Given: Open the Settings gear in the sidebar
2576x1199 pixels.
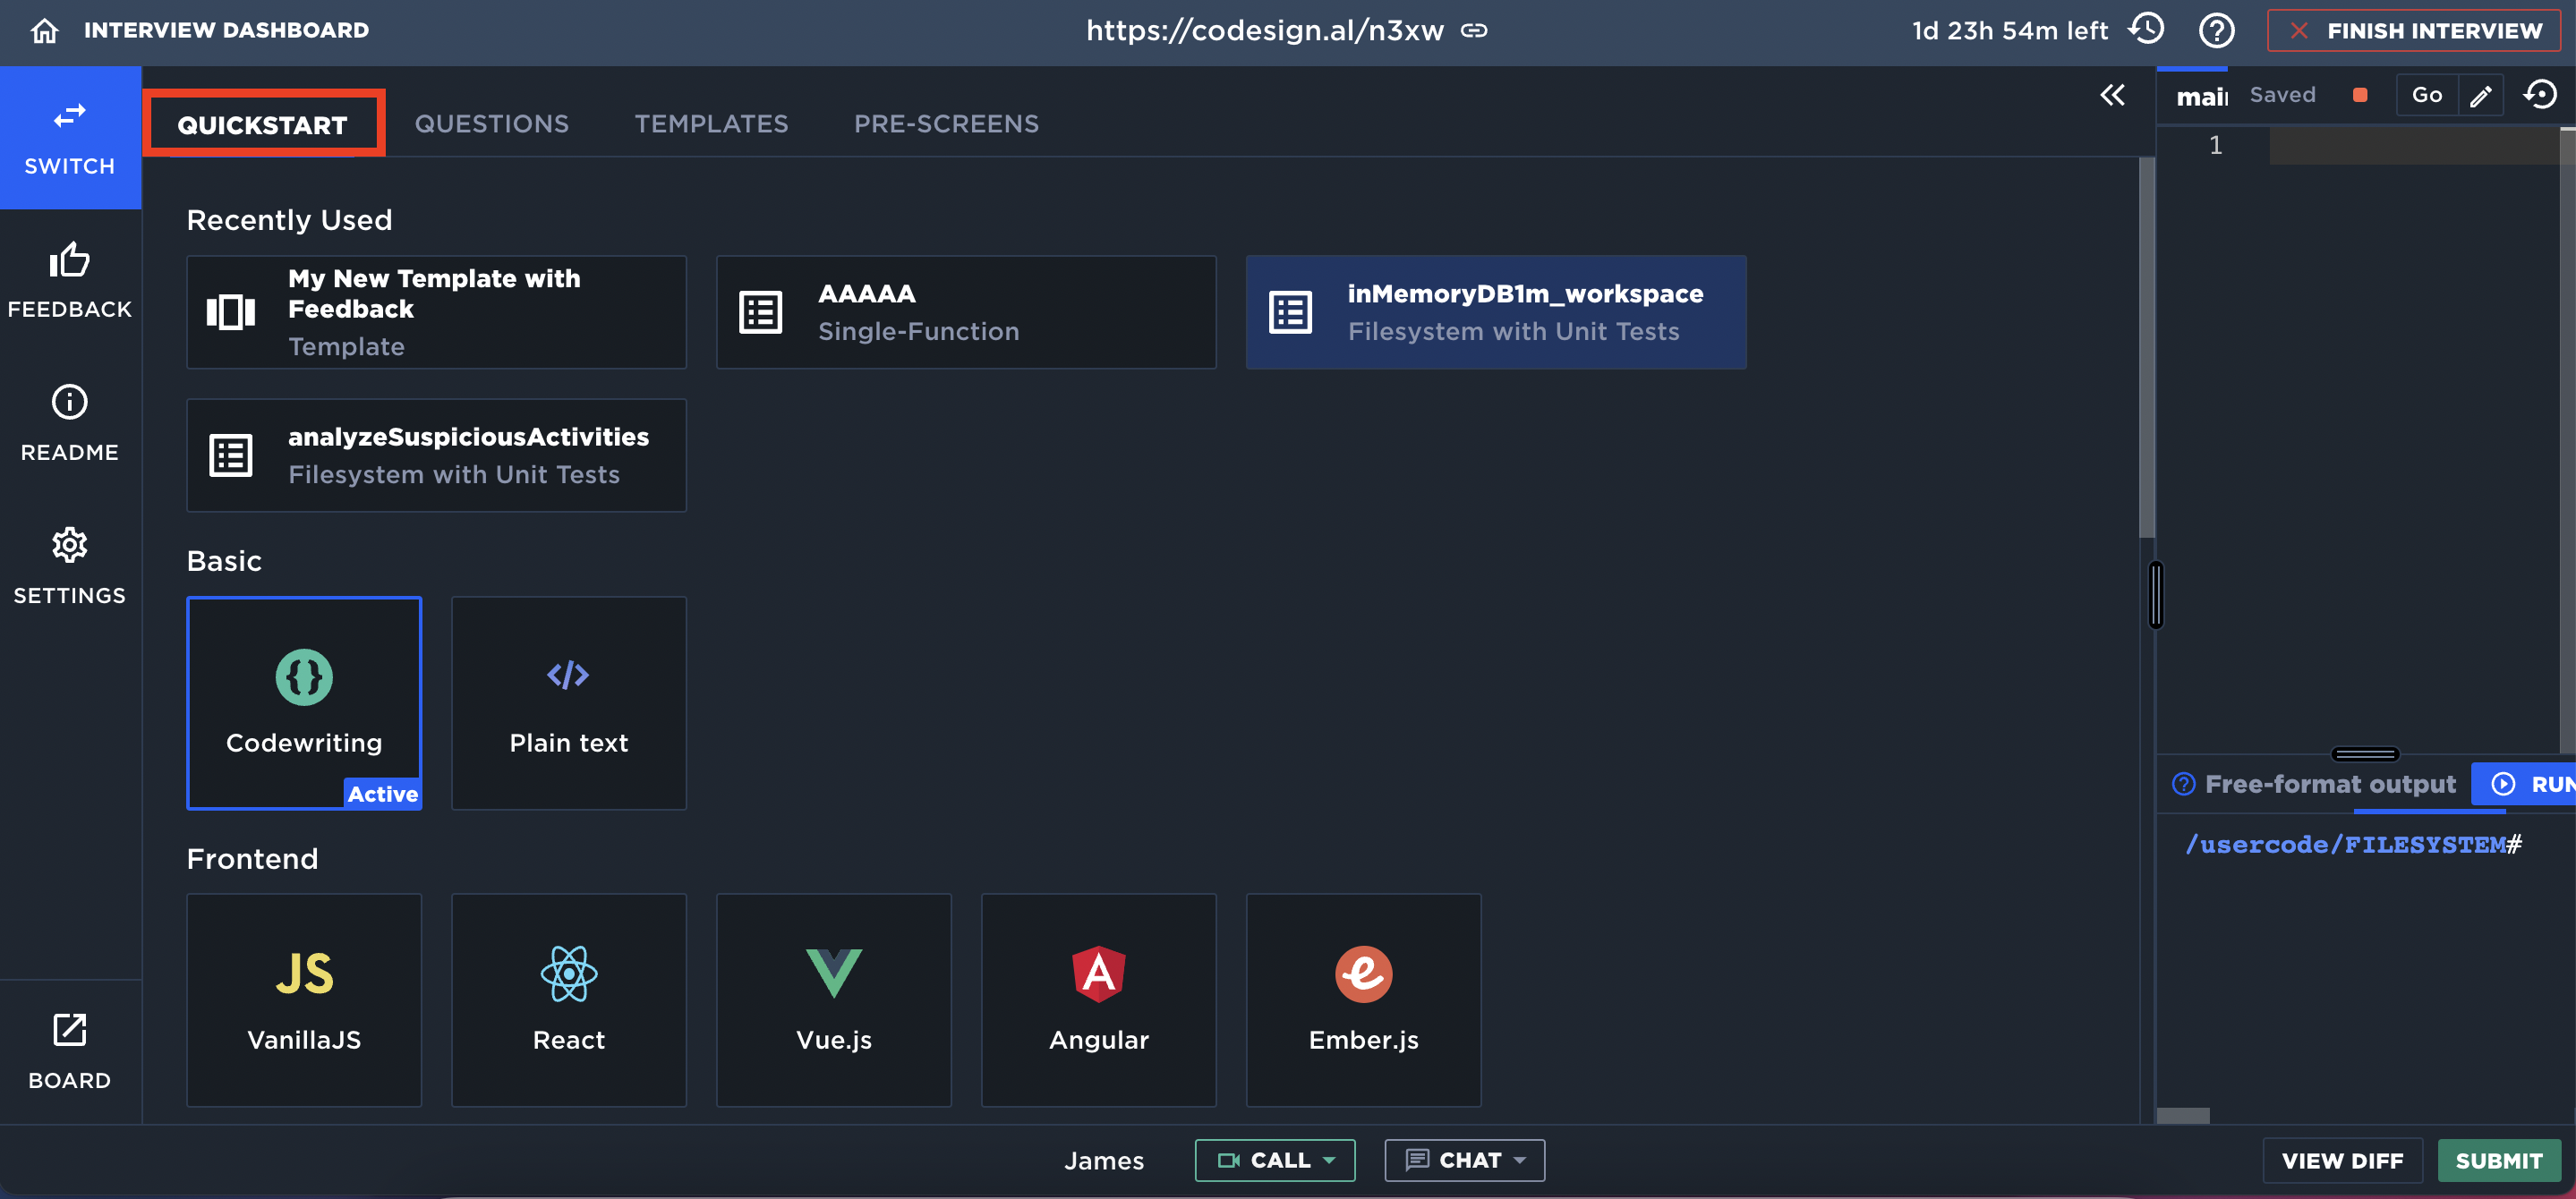Looking at the screenshot, I should coord(70,566).
